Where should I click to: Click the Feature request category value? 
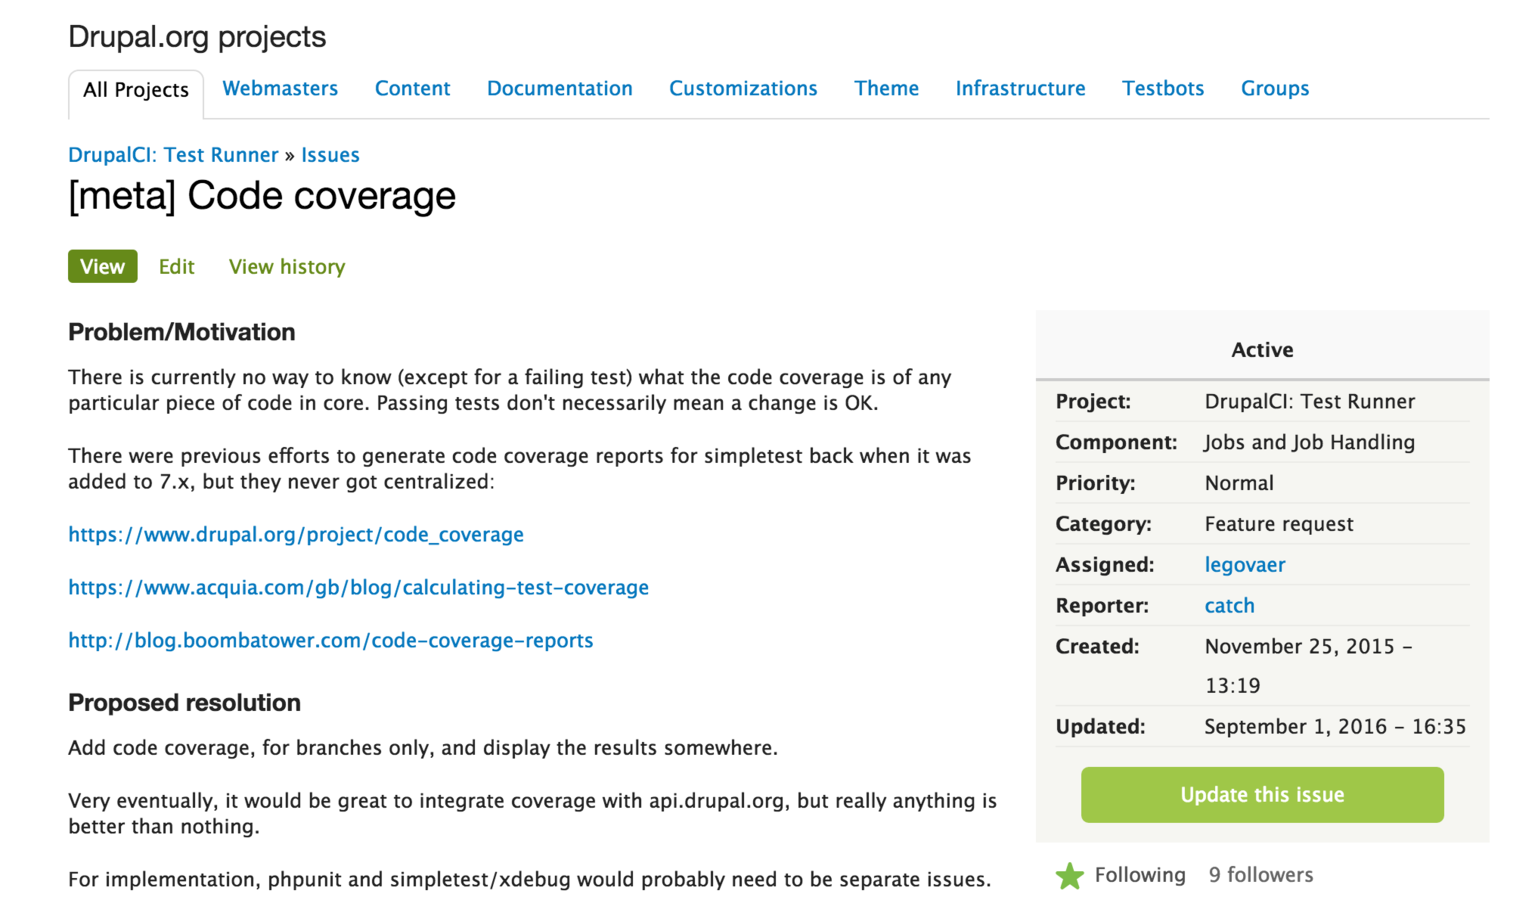[1279, 524]
